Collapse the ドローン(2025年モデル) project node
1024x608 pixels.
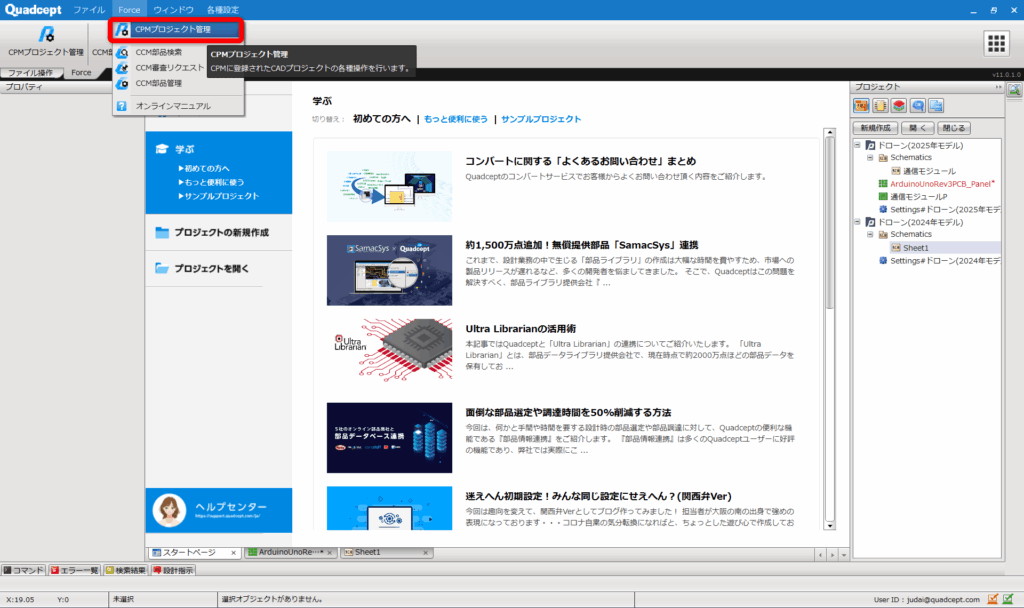coord(857,146)
